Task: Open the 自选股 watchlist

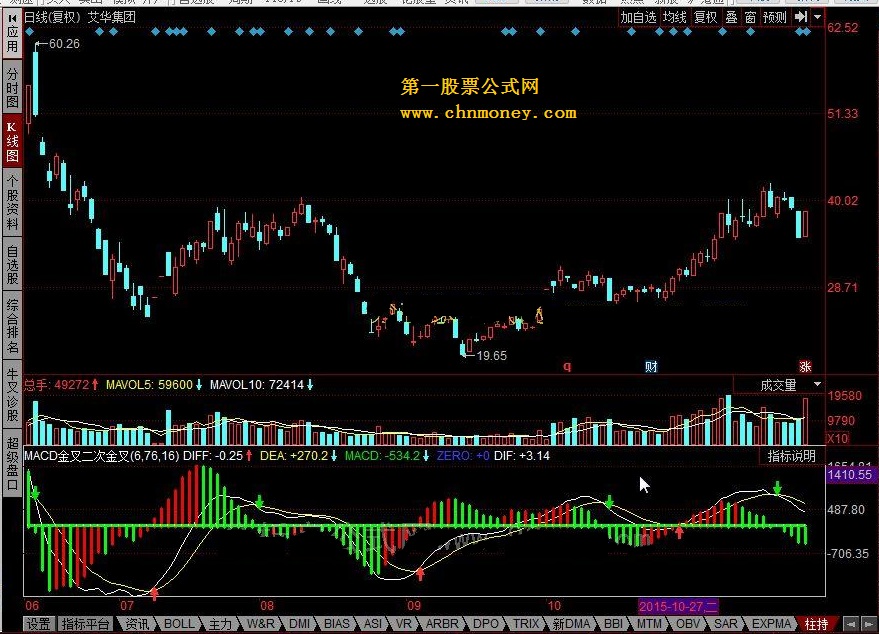Action: click(12, 265)
